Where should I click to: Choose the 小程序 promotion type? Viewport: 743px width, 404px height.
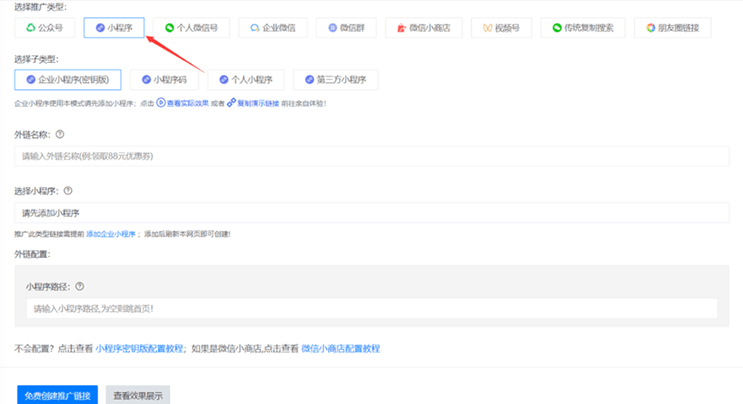pyautogui.click(x=114, y=28)
